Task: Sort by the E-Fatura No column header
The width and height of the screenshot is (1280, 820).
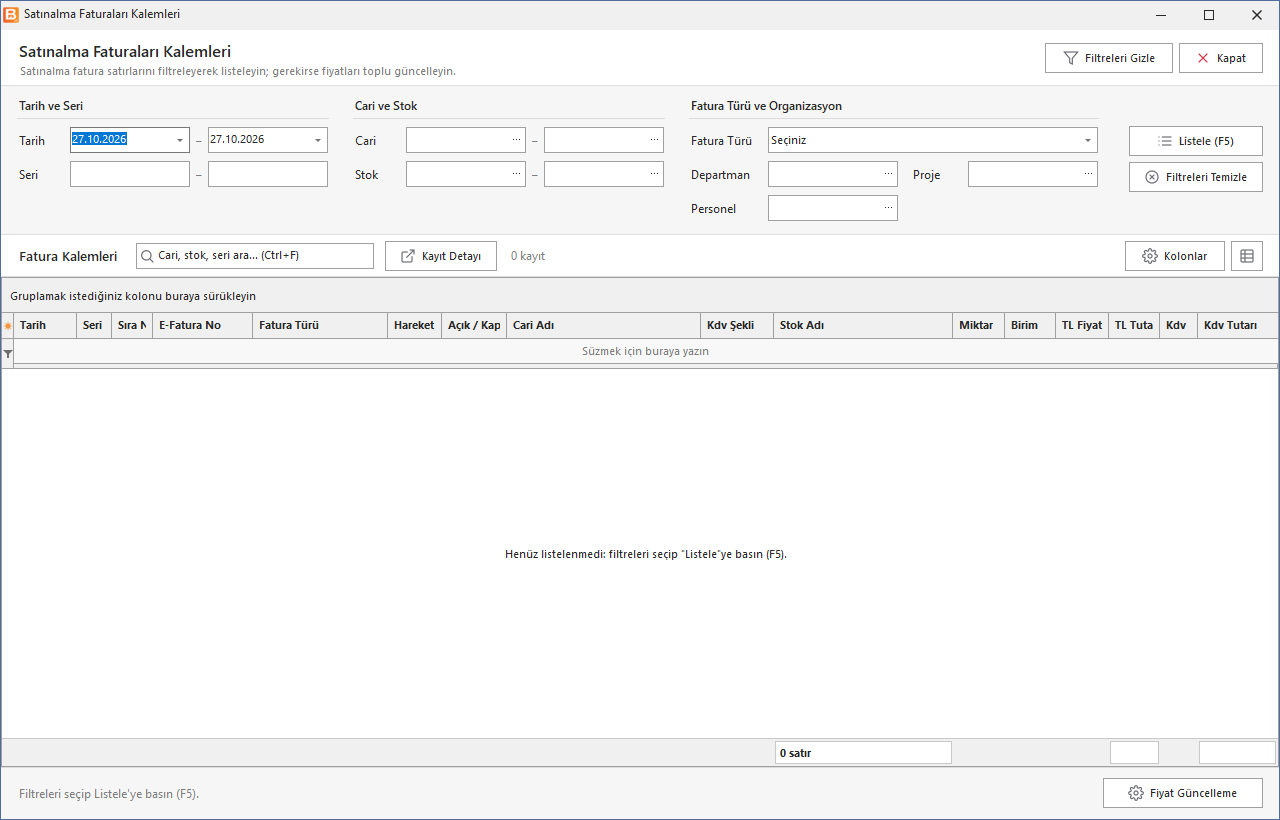Action: coord(202,325)
